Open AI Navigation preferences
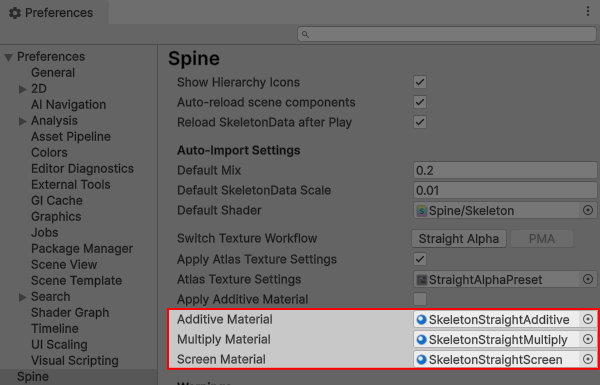The height and width of the screenshot is (385, 600). coord(68,104)
